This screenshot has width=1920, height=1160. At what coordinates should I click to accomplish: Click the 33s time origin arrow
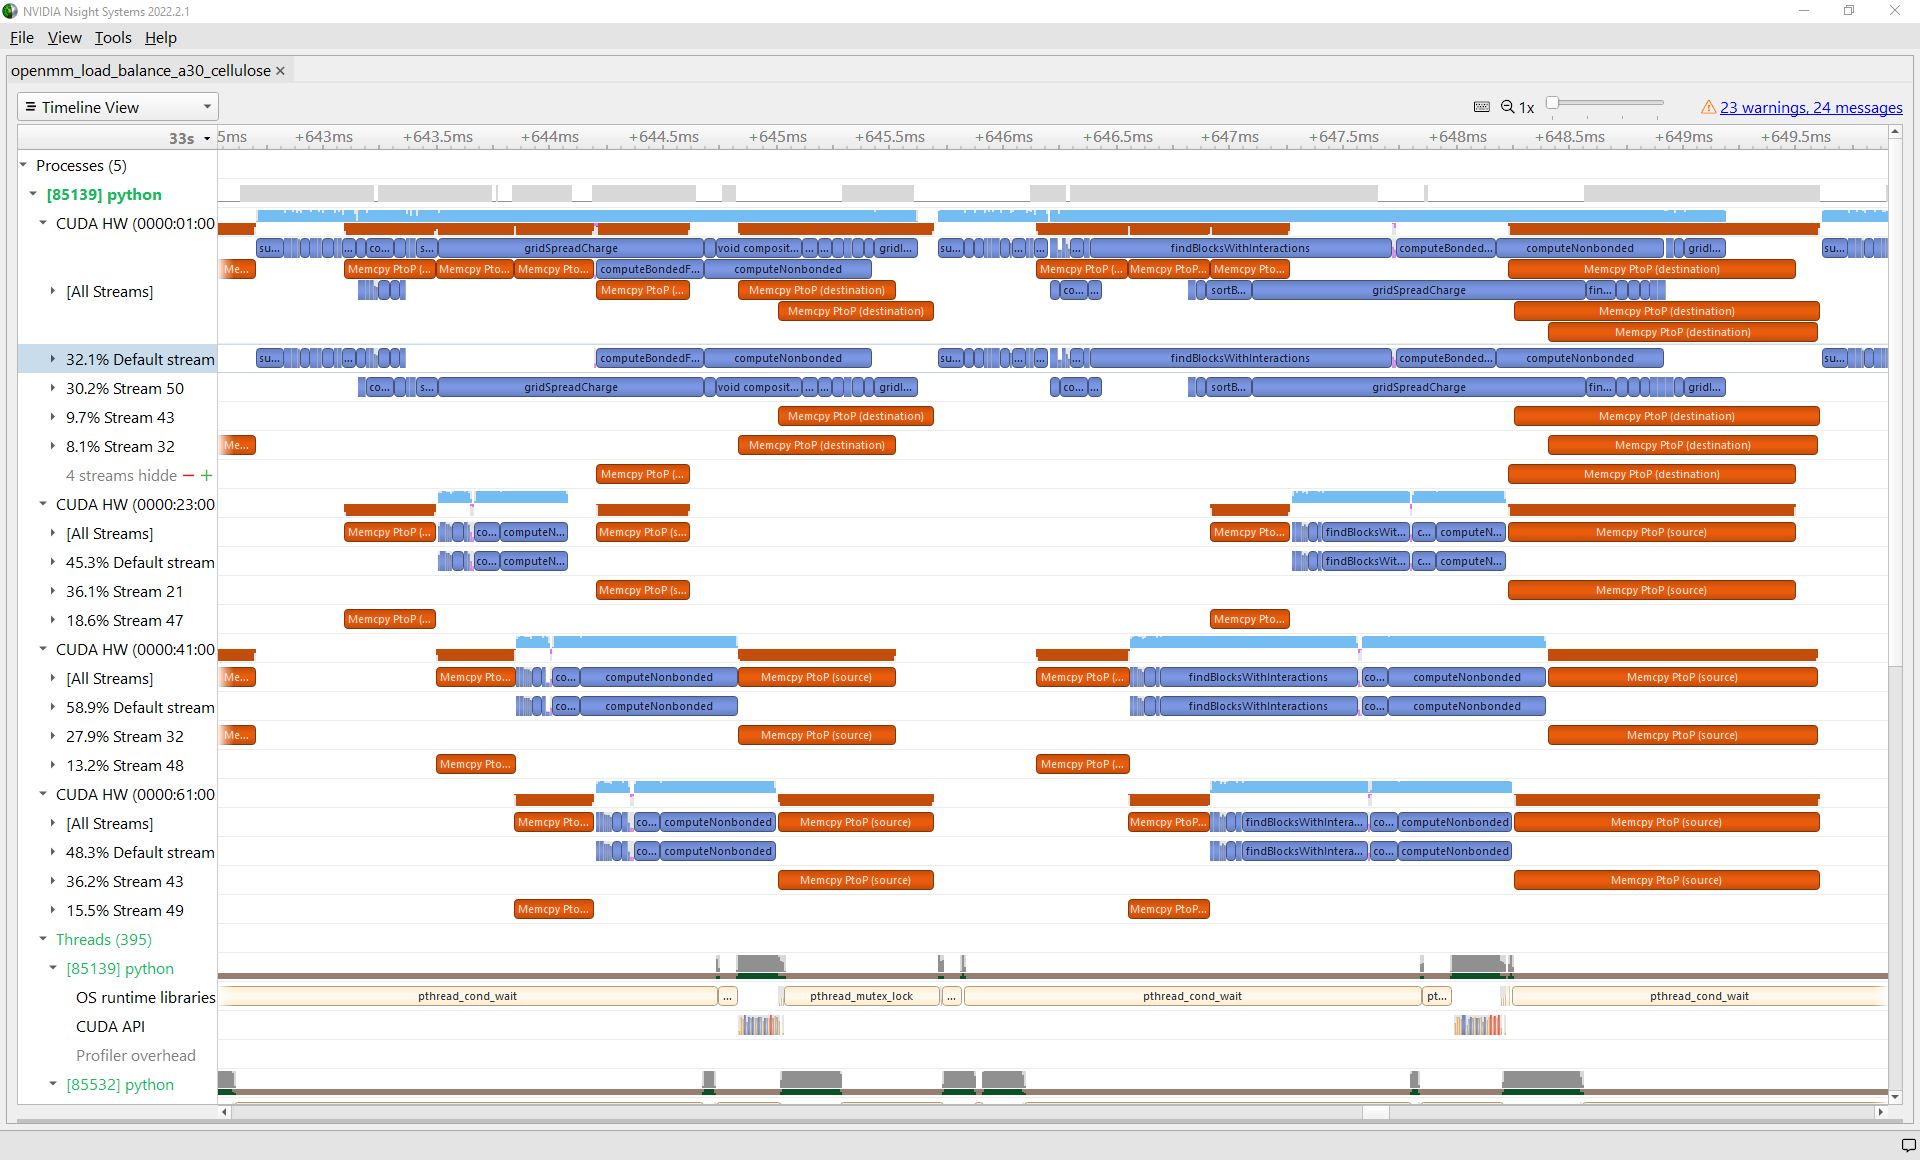pos(207,139)
